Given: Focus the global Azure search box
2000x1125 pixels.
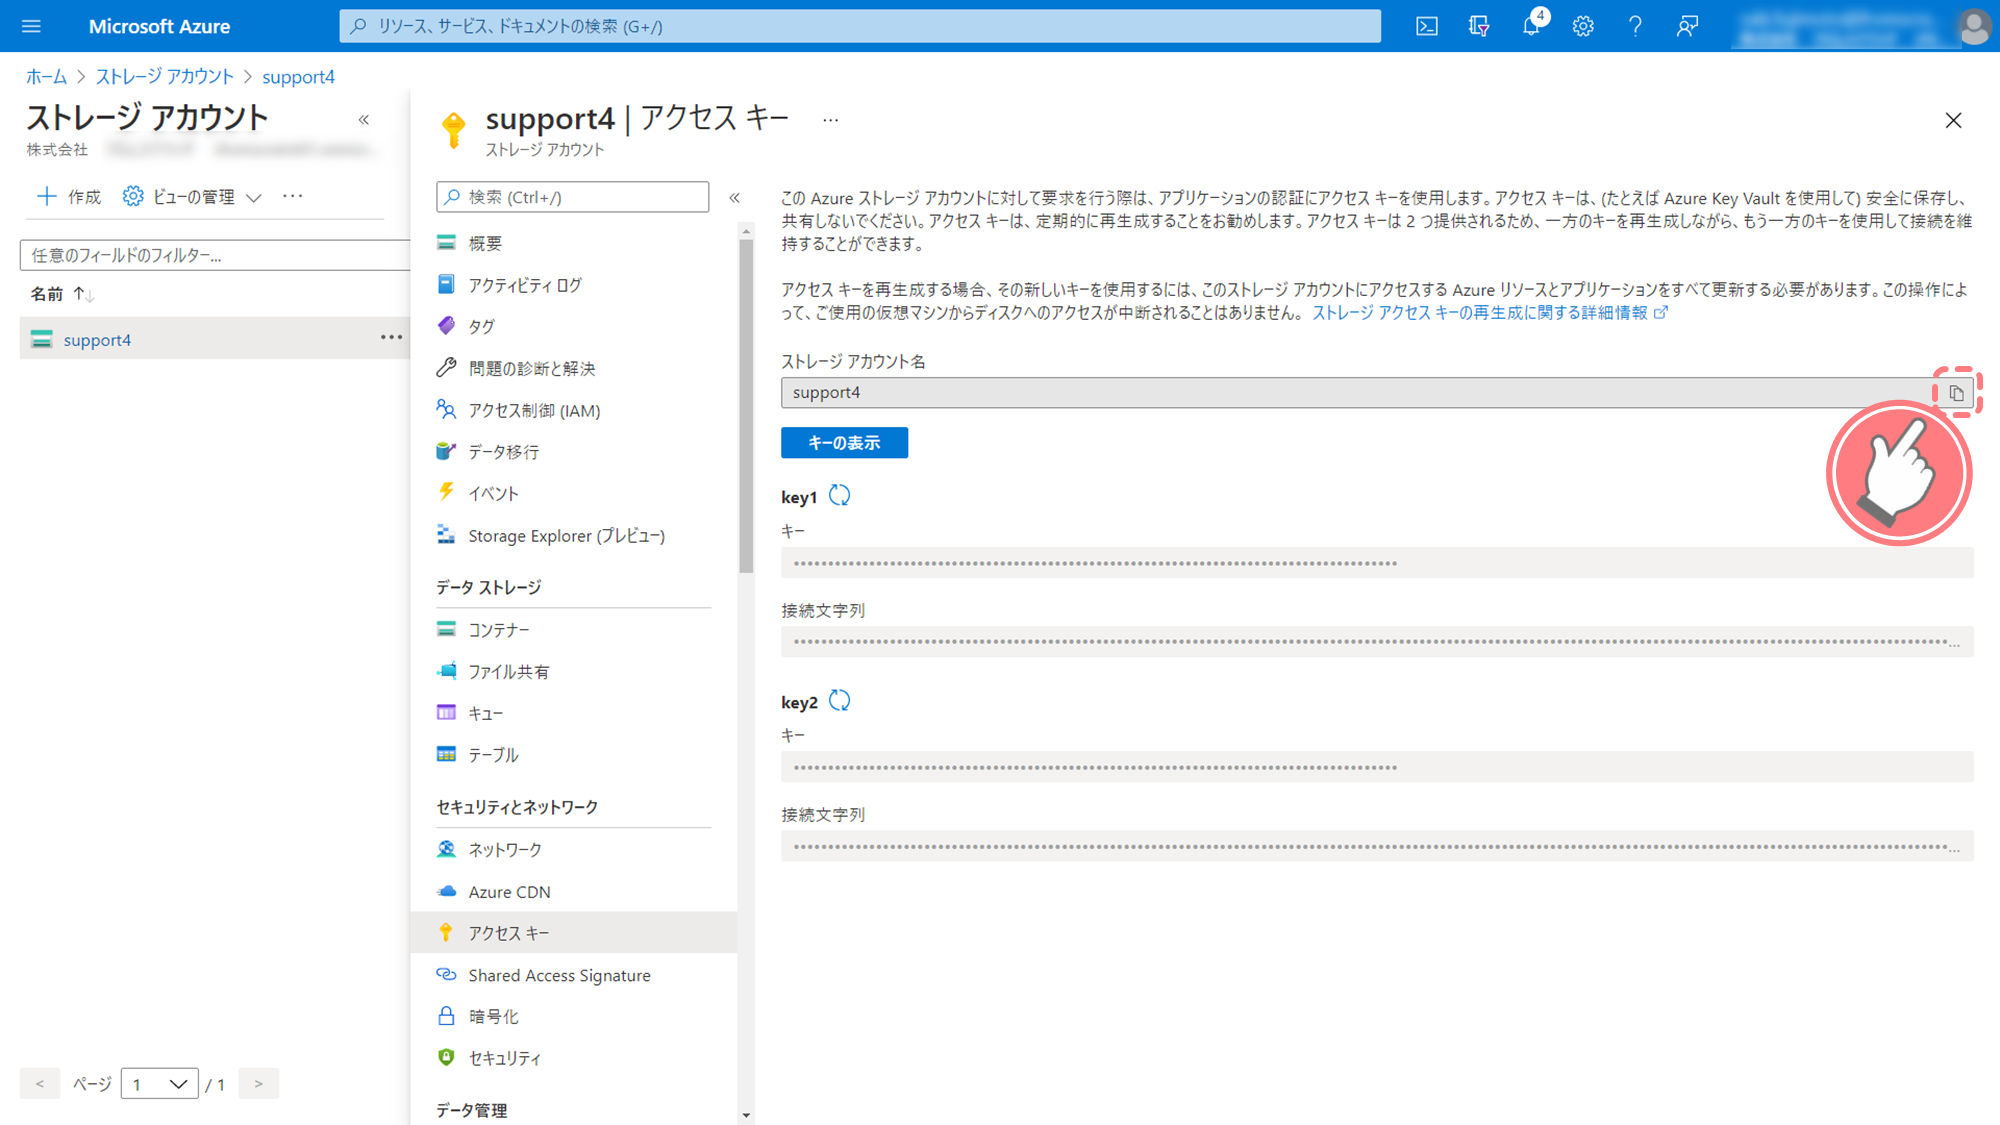Looking at the screenshot, I should coord(860,26).
